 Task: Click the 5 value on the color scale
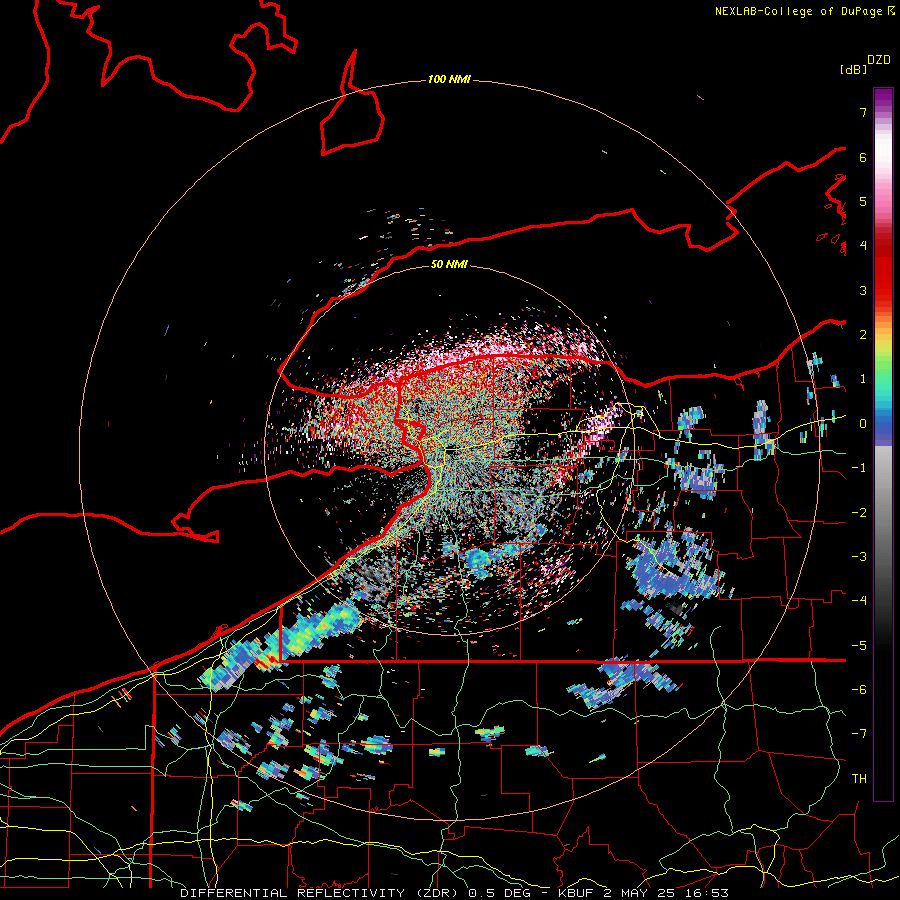[x=863, y=201]
